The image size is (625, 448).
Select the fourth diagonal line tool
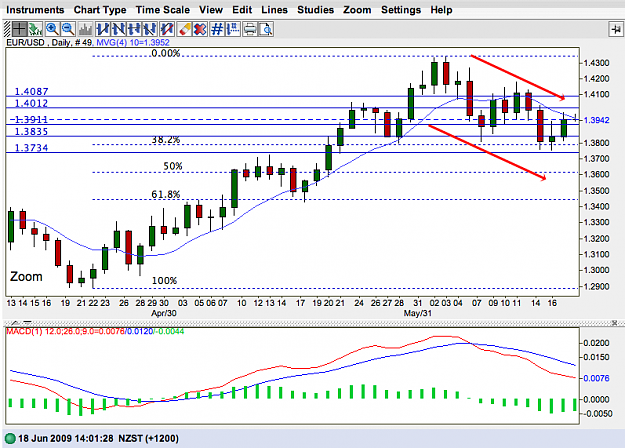coord(150,29)
